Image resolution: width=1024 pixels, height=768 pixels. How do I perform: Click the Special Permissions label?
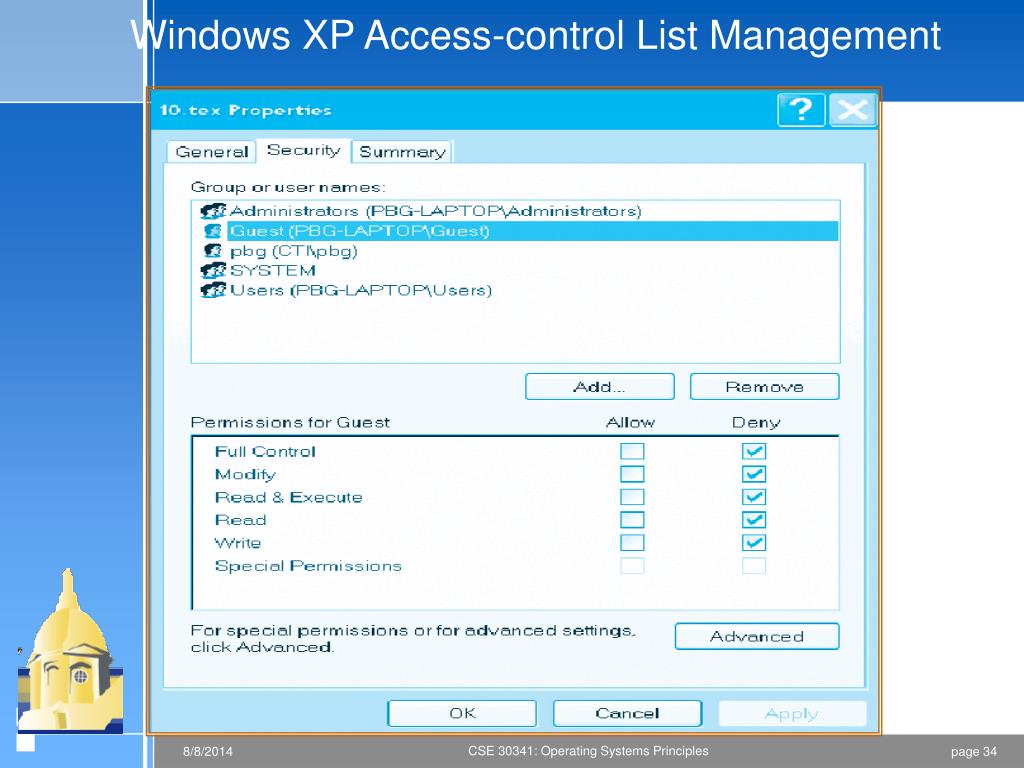308,566
